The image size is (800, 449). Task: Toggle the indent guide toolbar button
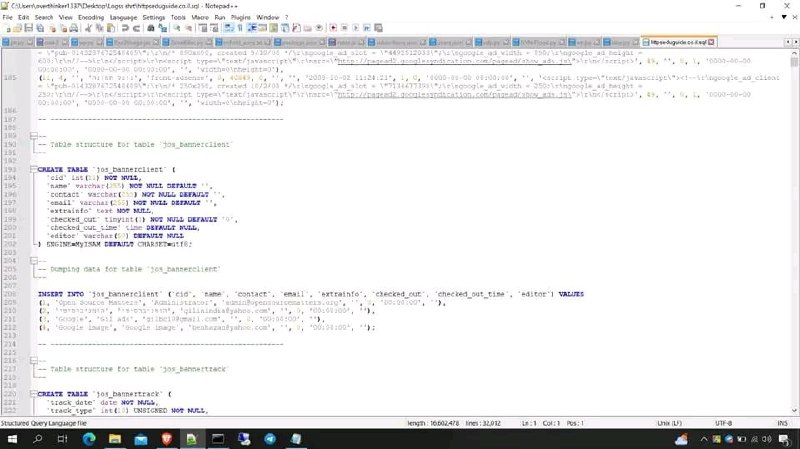[x=252, y=28]
